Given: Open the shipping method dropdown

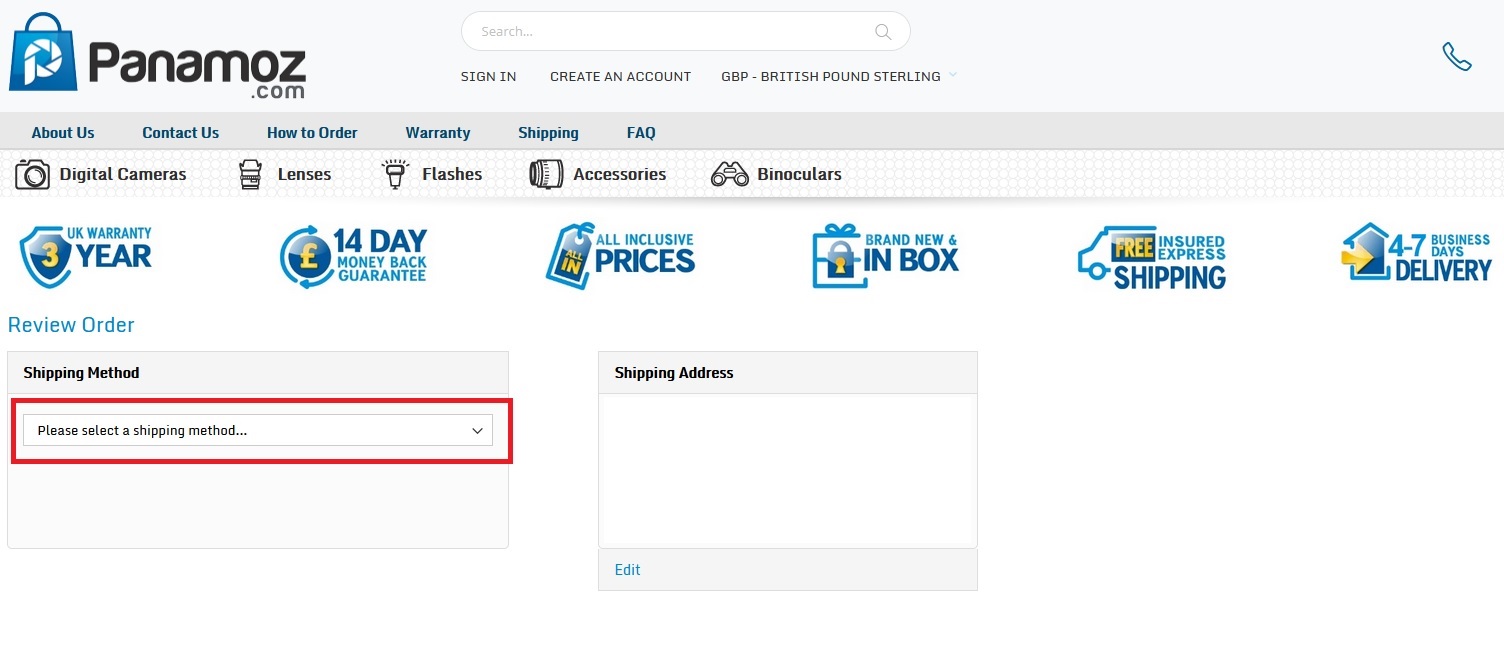Looking at the screenshot, I should (258, 430).
